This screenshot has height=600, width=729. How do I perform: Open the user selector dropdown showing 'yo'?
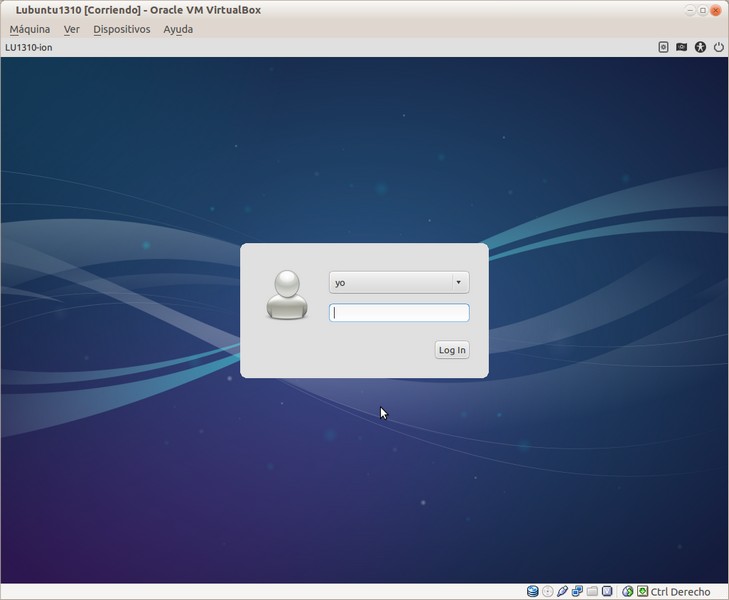pos(399,283)
